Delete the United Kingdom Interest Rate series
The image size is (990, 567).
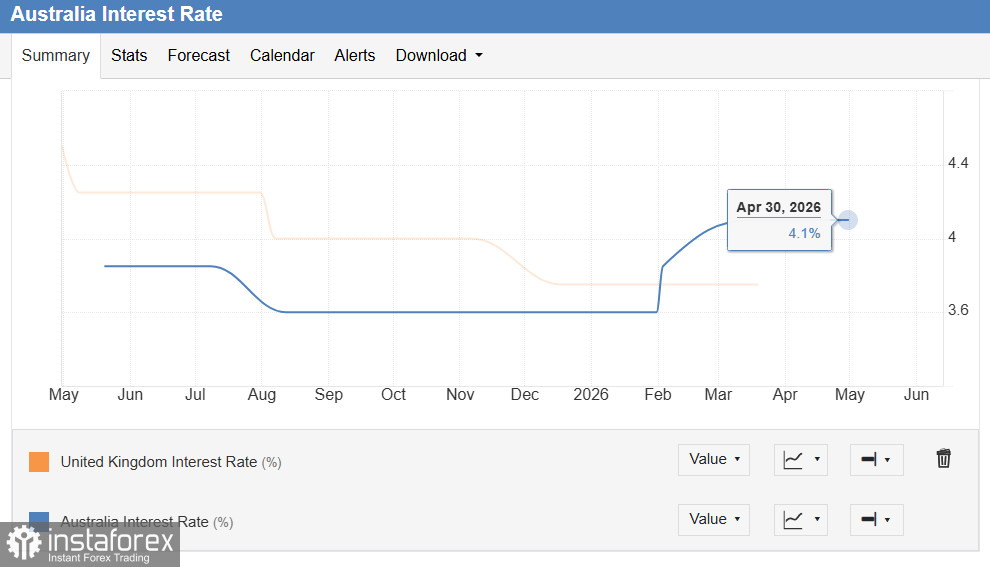[943, 459]
